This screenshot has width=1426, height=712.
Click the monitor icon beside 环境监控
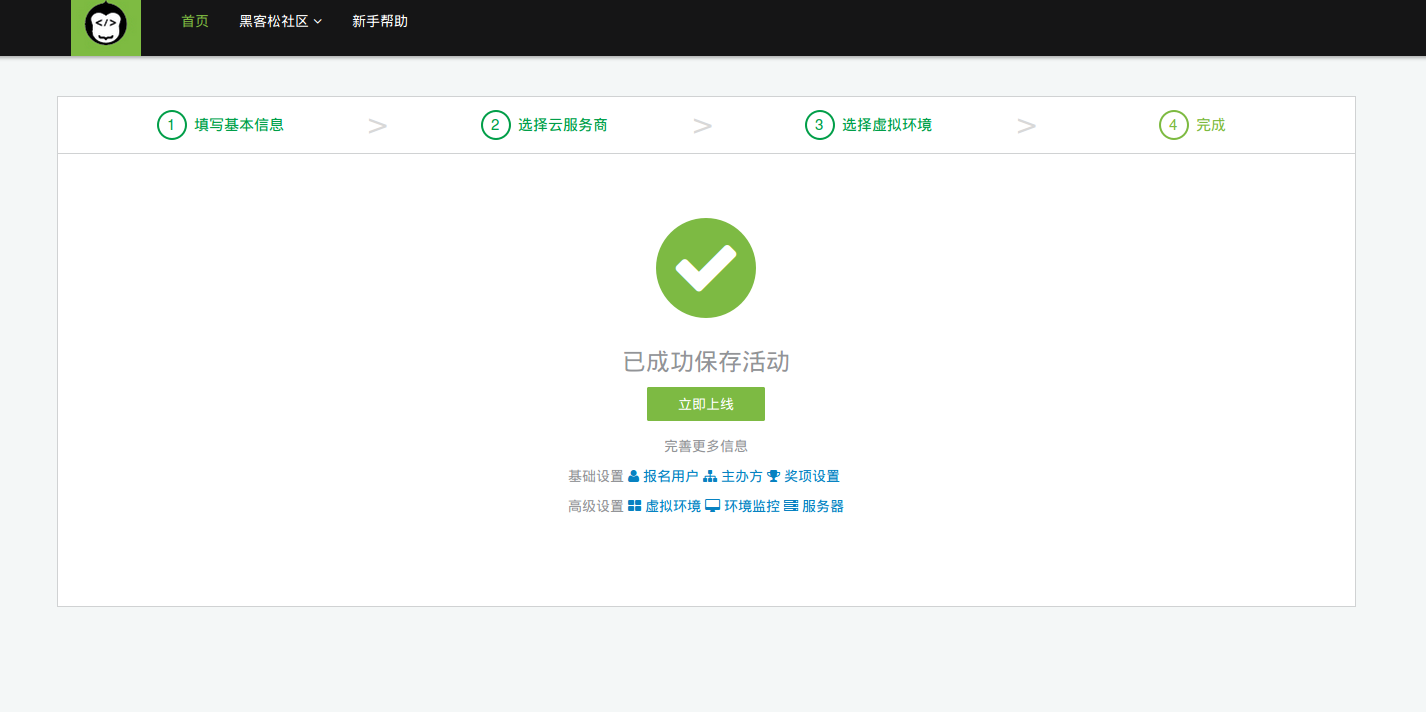(712, 506)
